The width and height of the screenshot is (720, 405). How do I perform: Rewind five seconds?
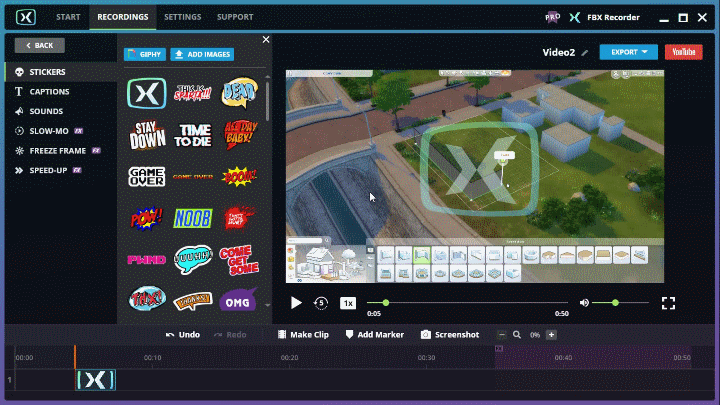321,303
